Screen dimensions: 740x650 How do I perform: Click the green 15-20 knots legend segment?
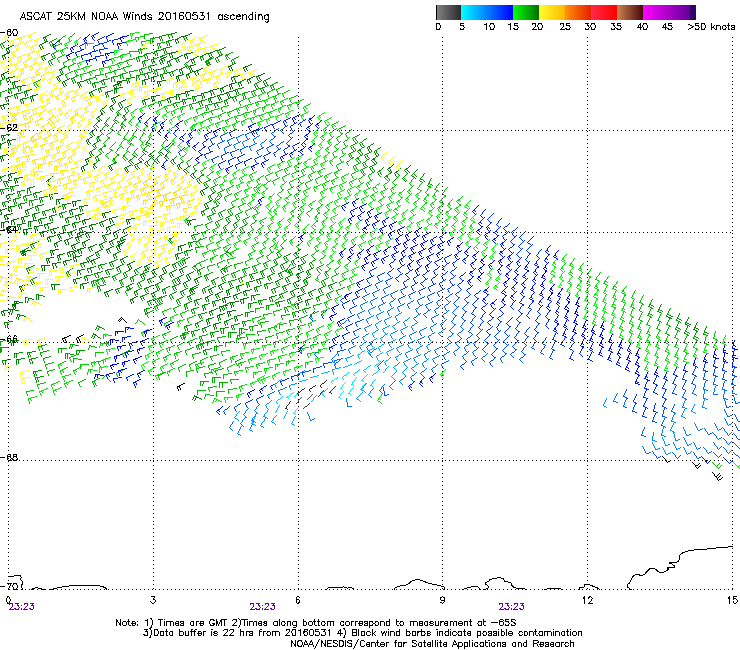526,12
